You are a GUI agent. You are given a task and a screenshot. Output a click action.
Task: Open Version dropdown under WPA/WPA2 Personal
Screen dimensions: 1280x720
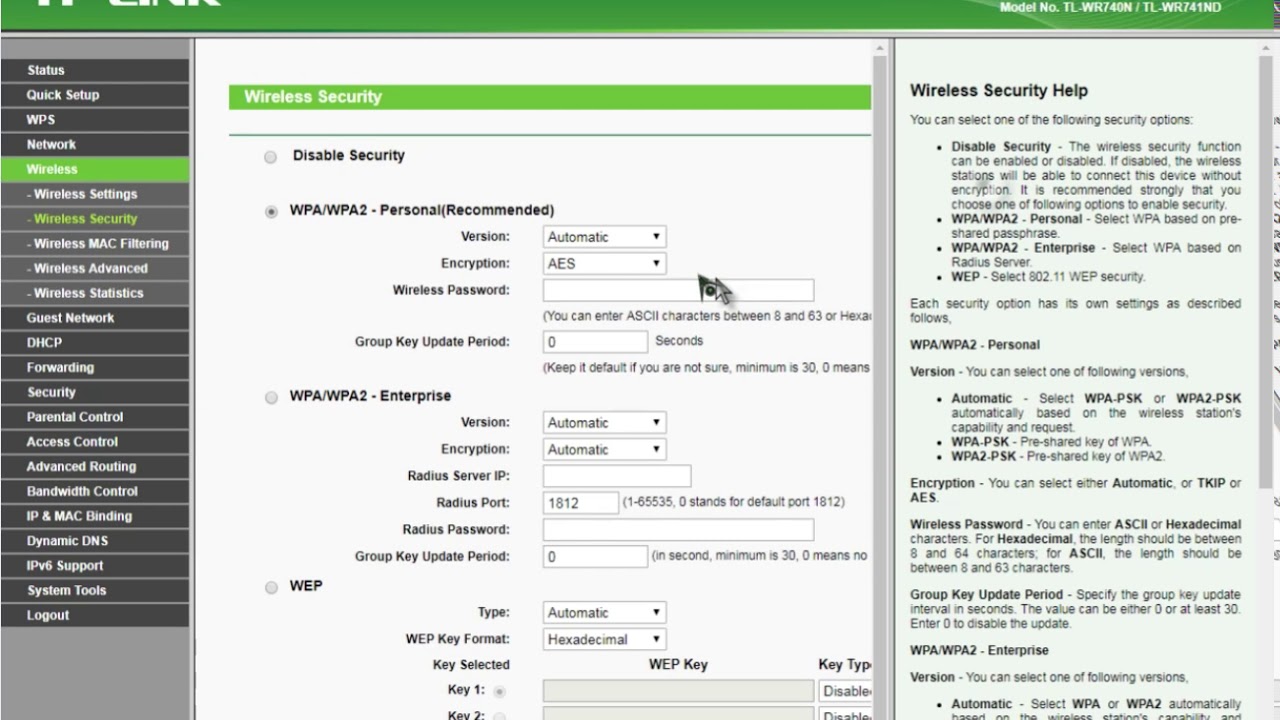(604, 237)
